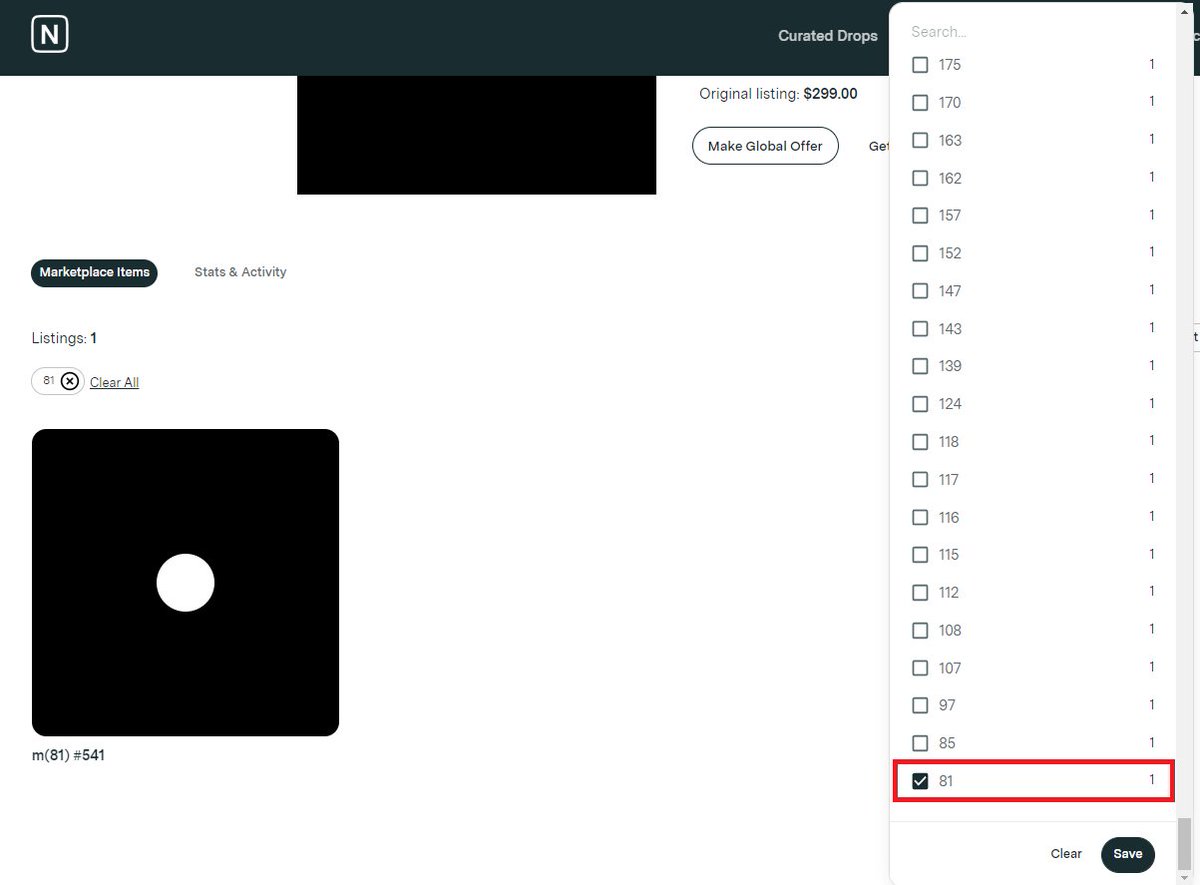Check the 143 filter option

tap(920, 329)
